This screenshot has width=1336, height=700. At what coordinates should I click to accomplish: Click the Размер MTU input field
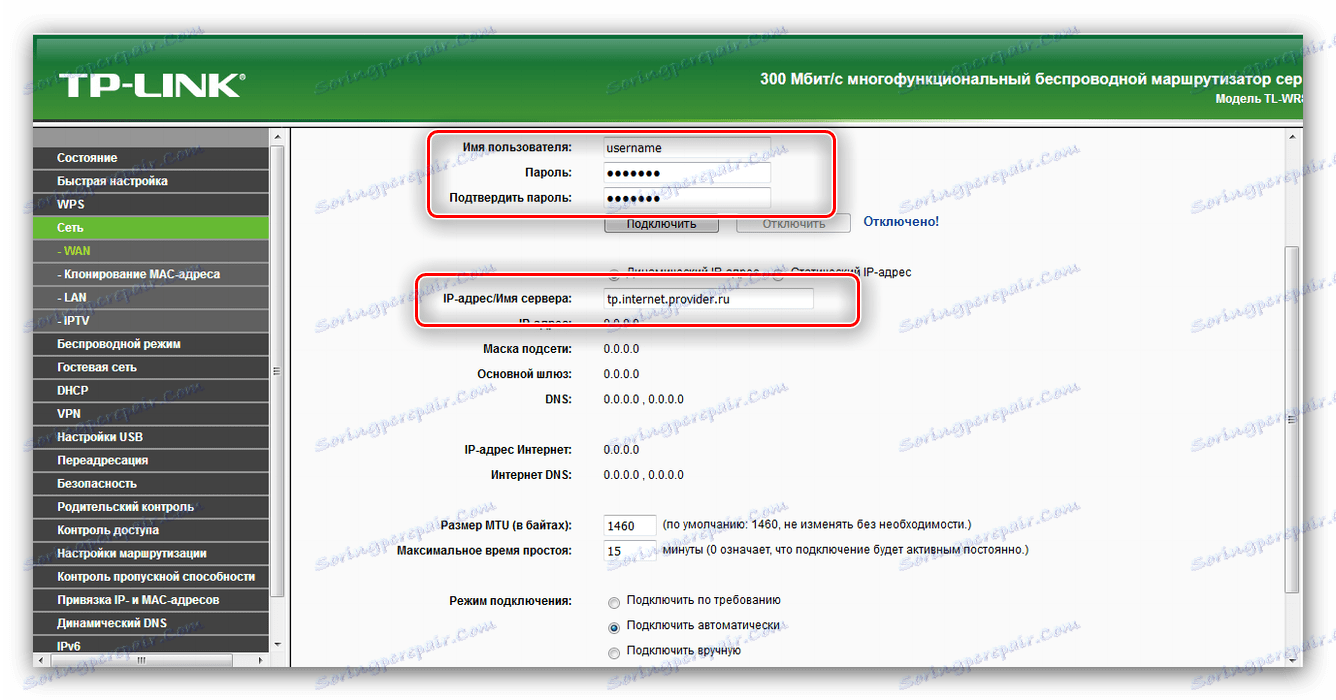[x=630, y=525]
